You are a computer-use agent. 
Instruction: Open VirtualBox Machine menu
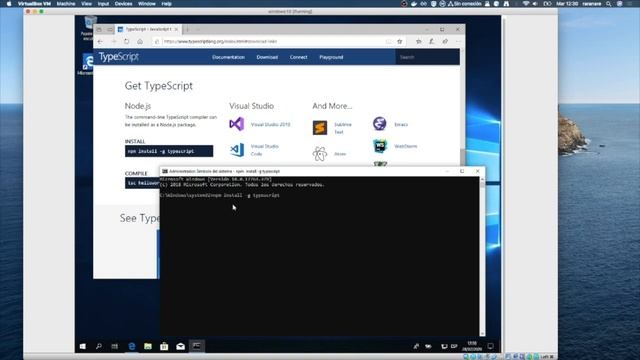[x=66, y=4]
